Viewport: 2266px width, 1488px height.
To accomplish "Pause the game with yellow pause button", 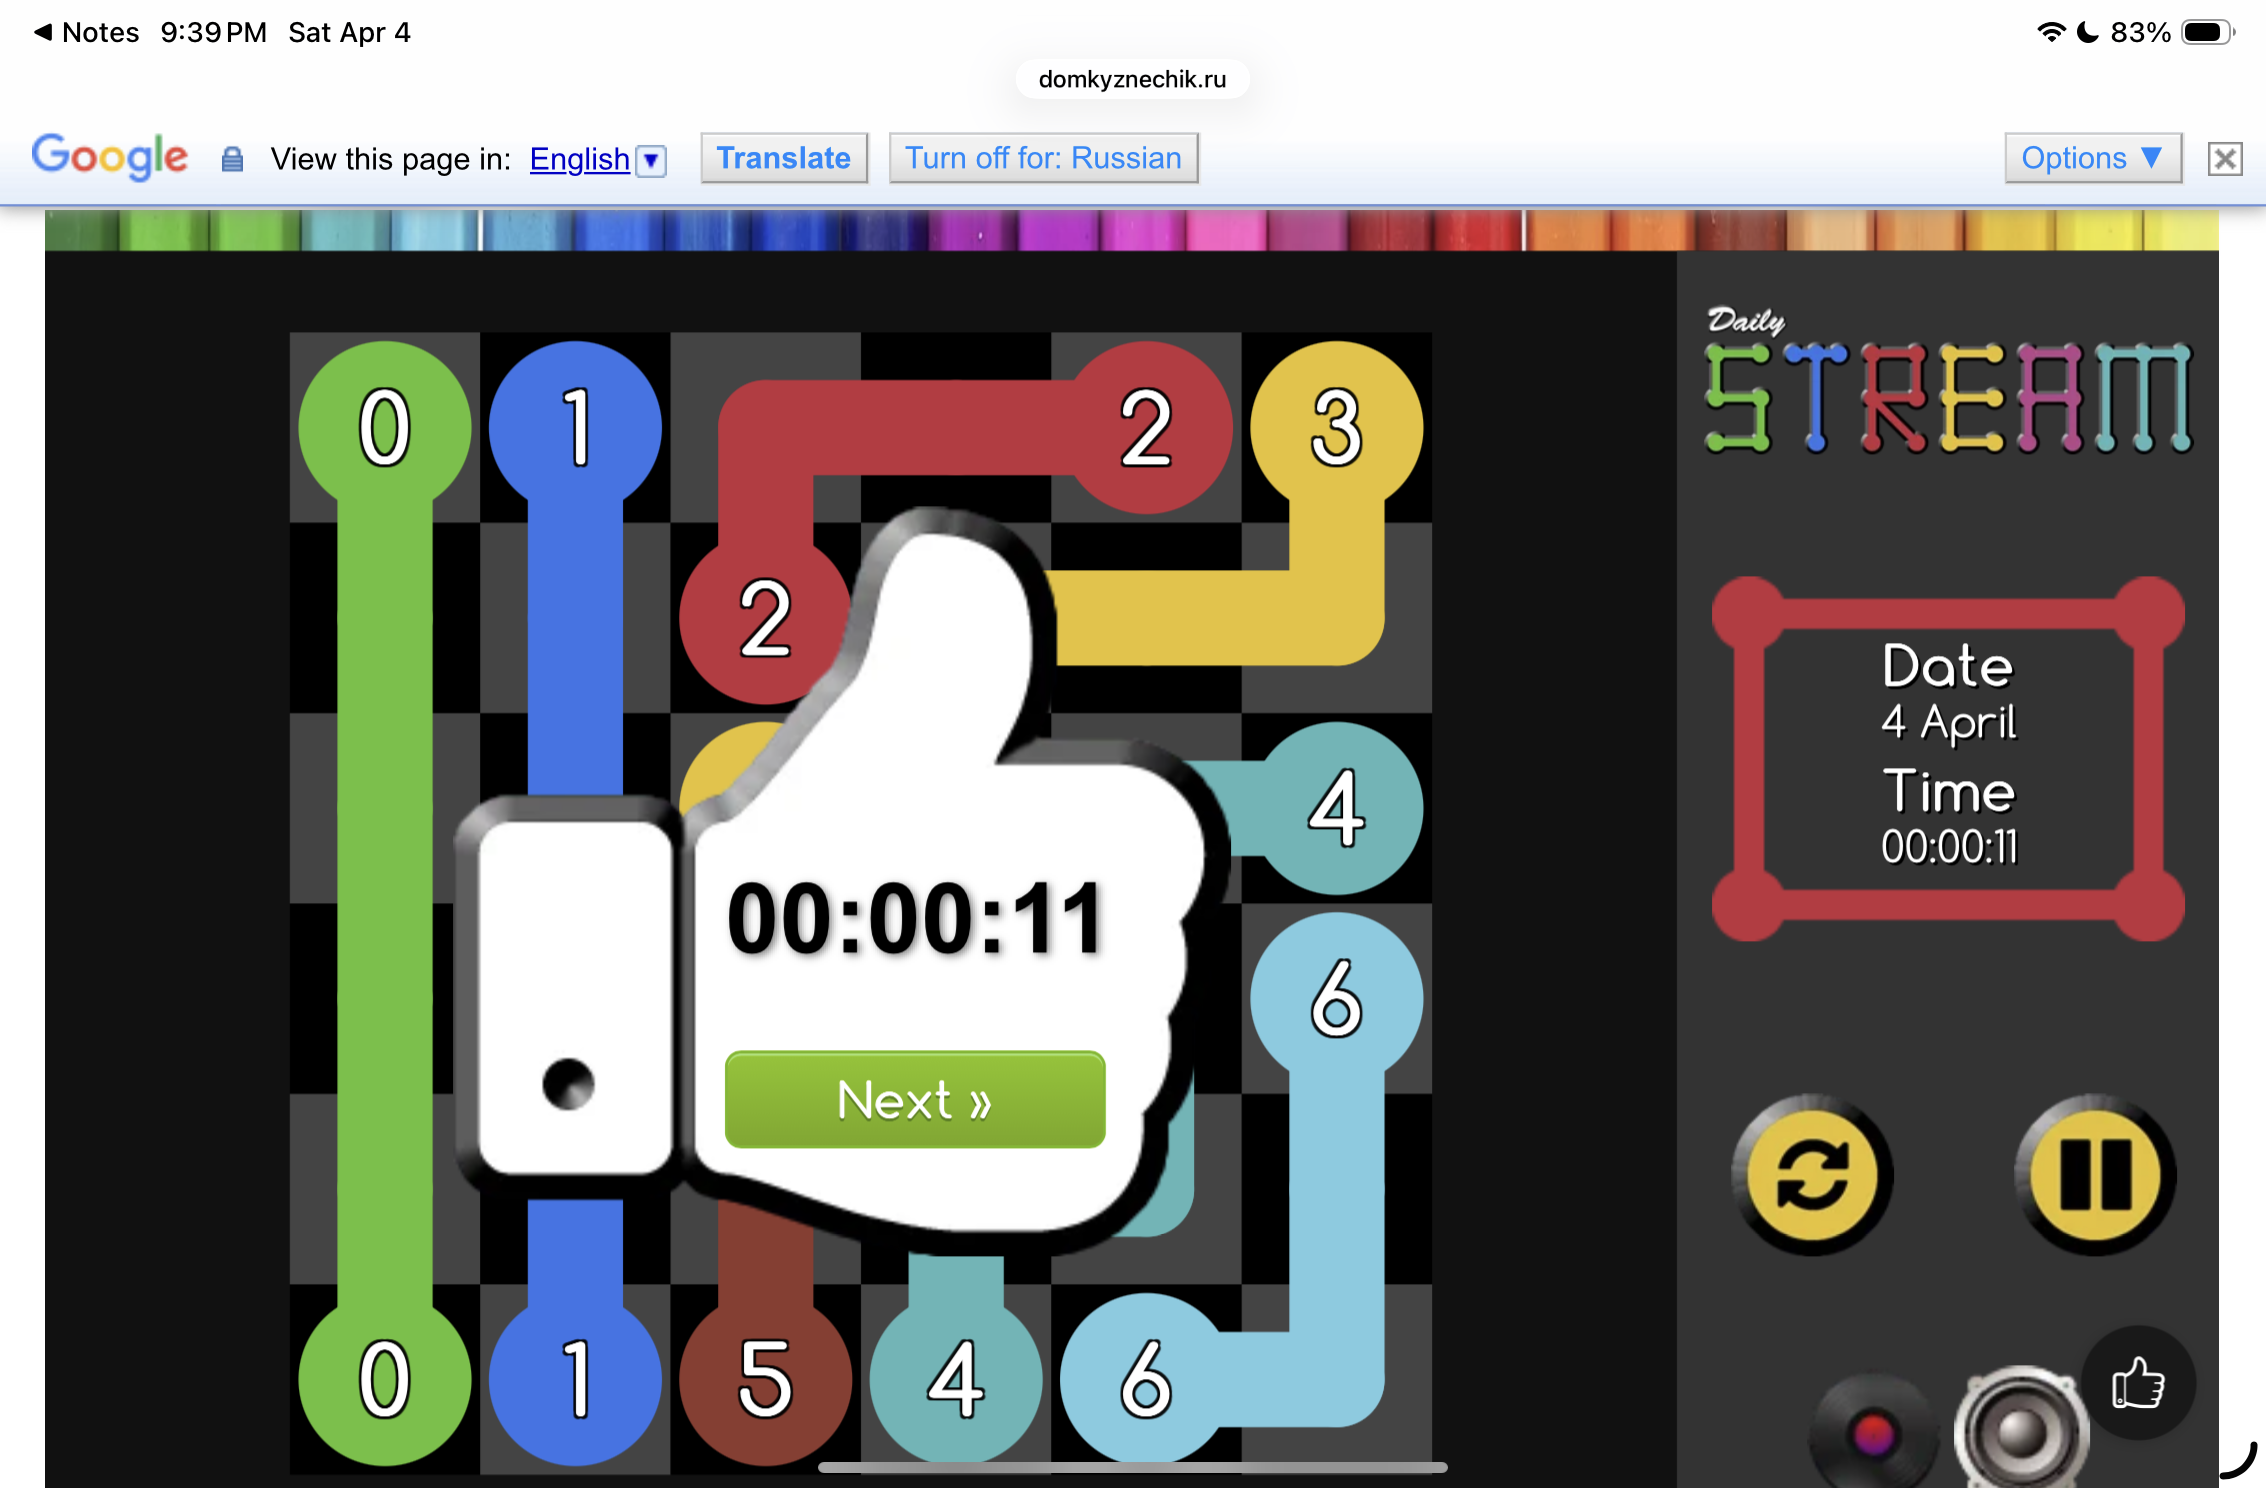I will pos(2095,1175).
